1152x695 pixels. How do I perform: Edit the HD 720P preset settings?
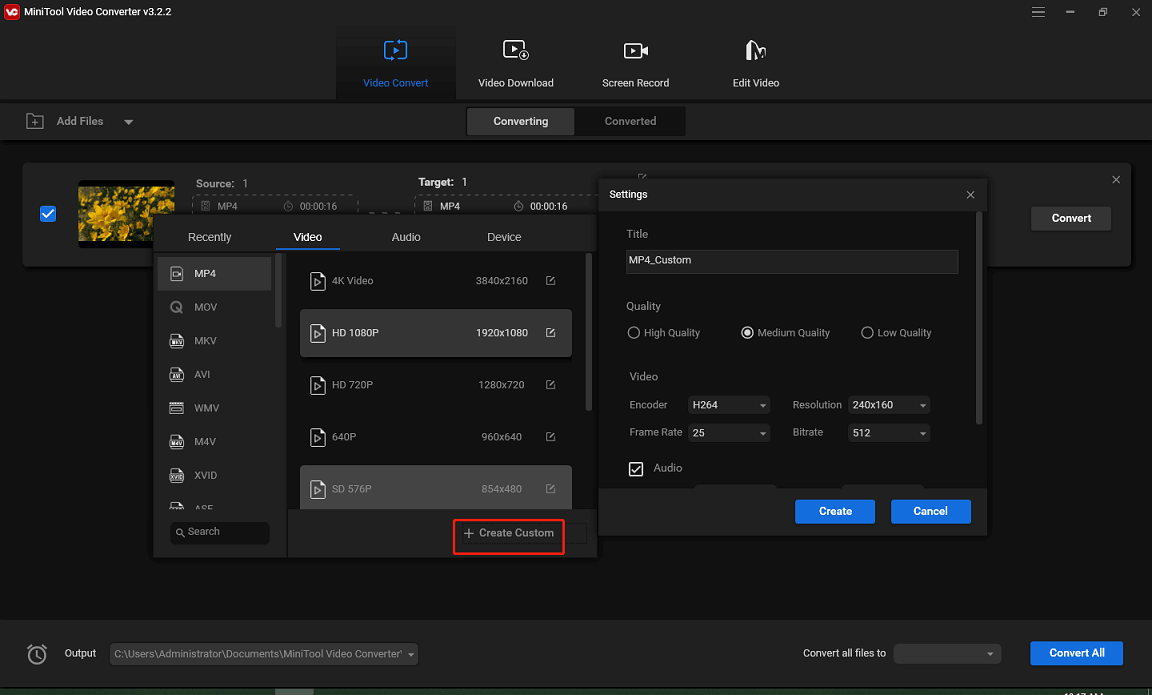click(x=550, y=385)
